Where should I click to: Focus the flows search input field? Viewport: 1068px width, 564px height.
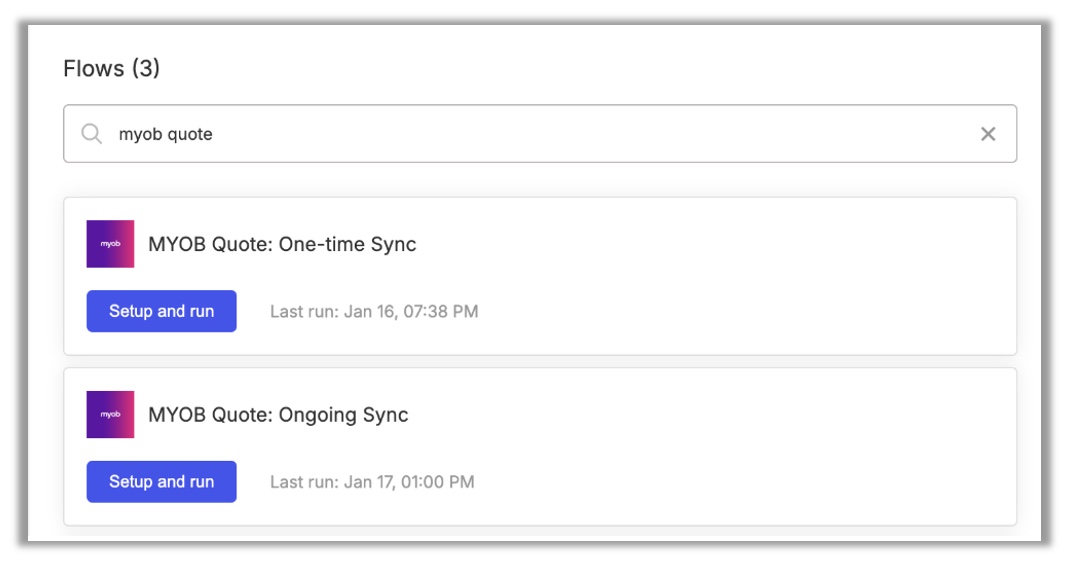click(540, 134)
